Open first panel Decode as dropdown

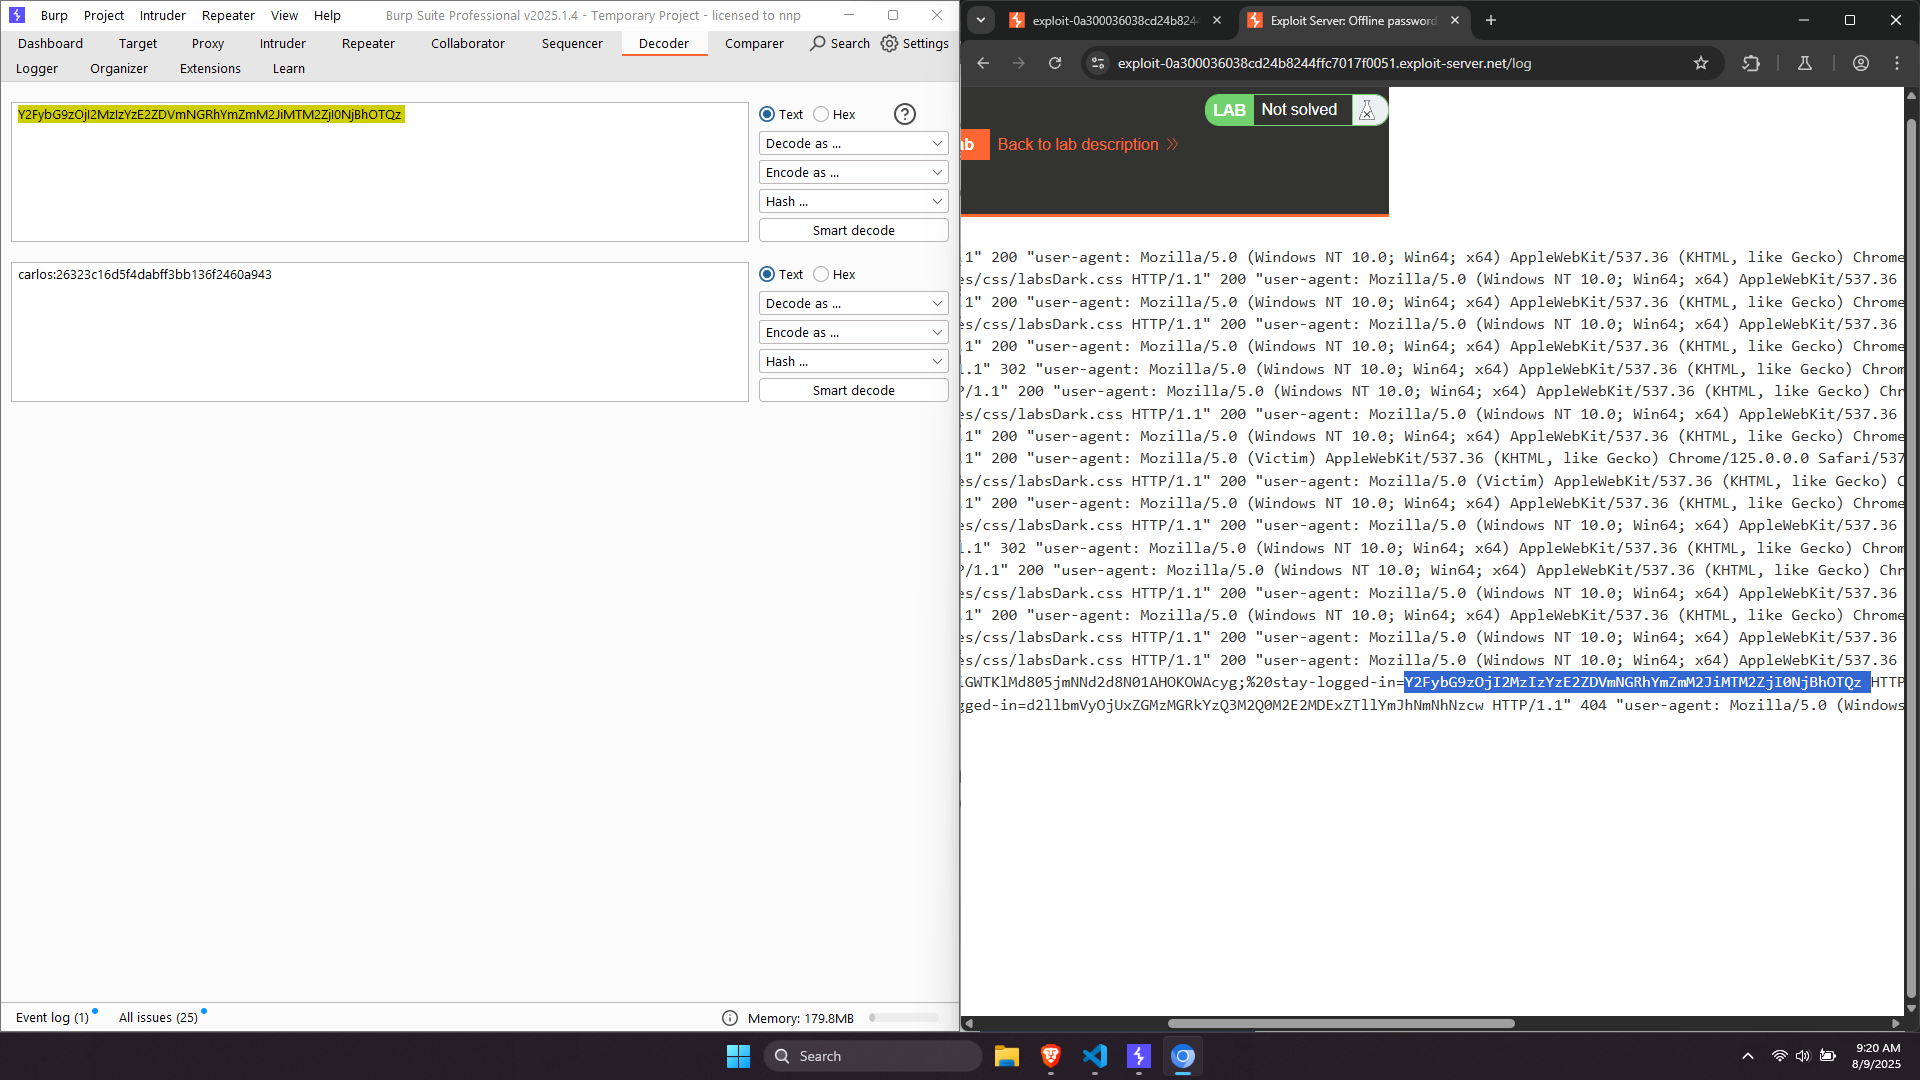pyautogui.click(x=853, y=143)
